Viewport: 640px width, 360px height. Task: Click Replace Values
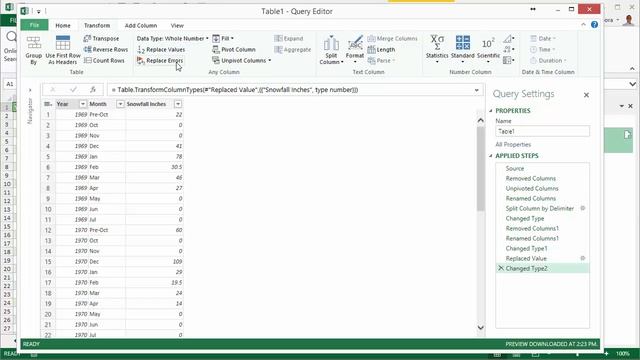(161, 49)
